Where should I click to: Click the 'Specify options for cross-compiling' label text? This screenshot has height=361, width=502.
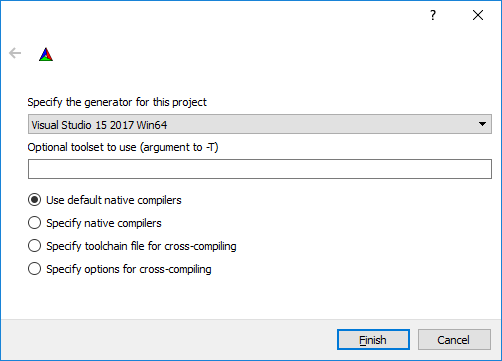tap(129, 269)
